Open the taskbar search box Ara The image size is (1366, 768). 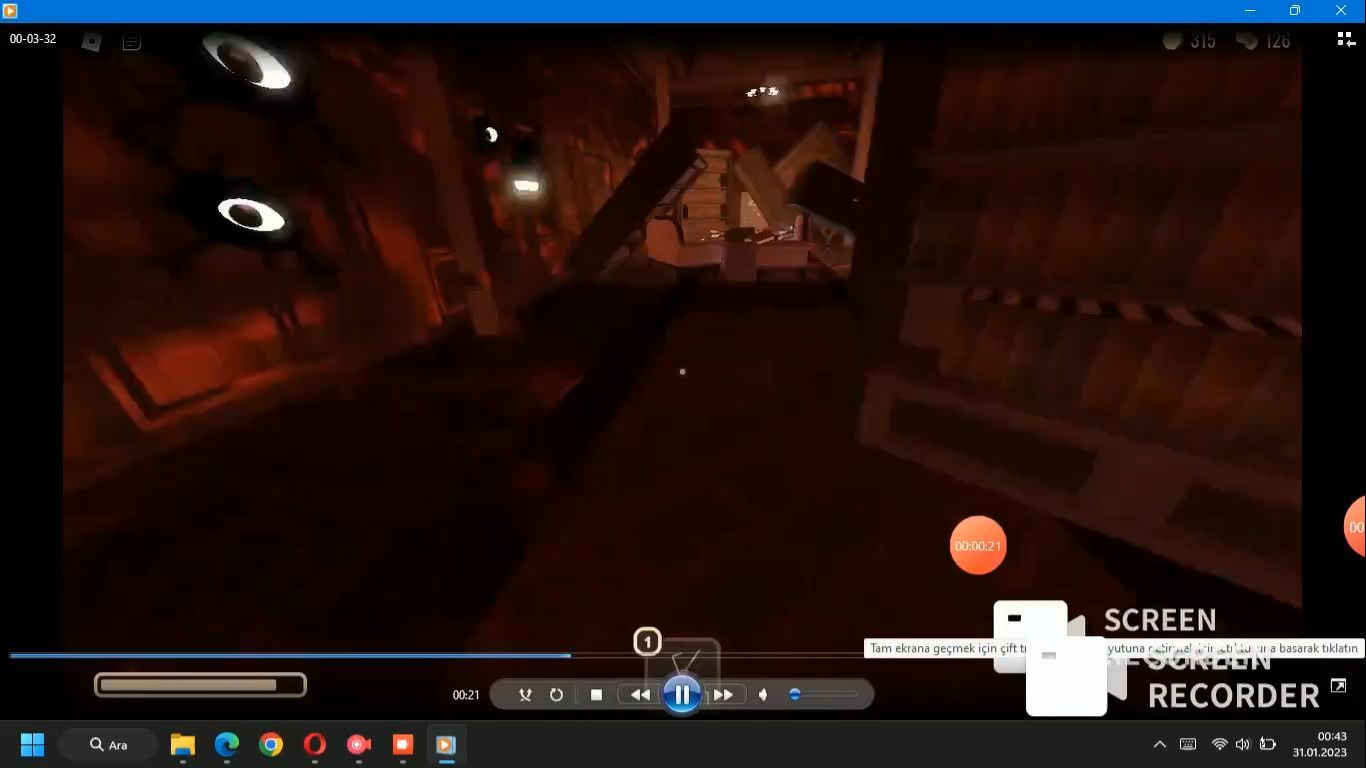pyautogui.click(x=108, y=745)
